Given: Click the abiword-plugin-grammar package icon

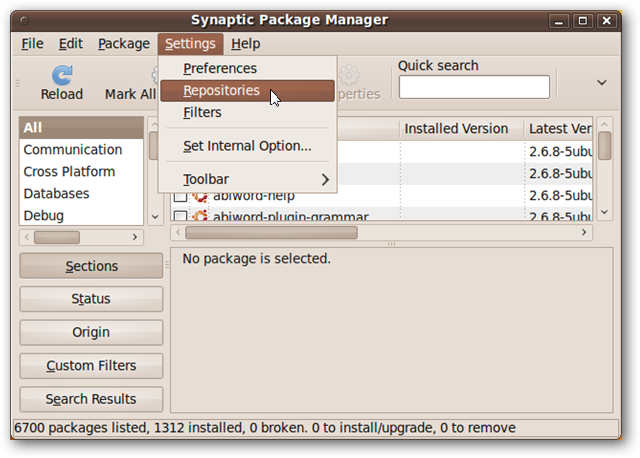Looking at the screenshot, I should 200,217.
